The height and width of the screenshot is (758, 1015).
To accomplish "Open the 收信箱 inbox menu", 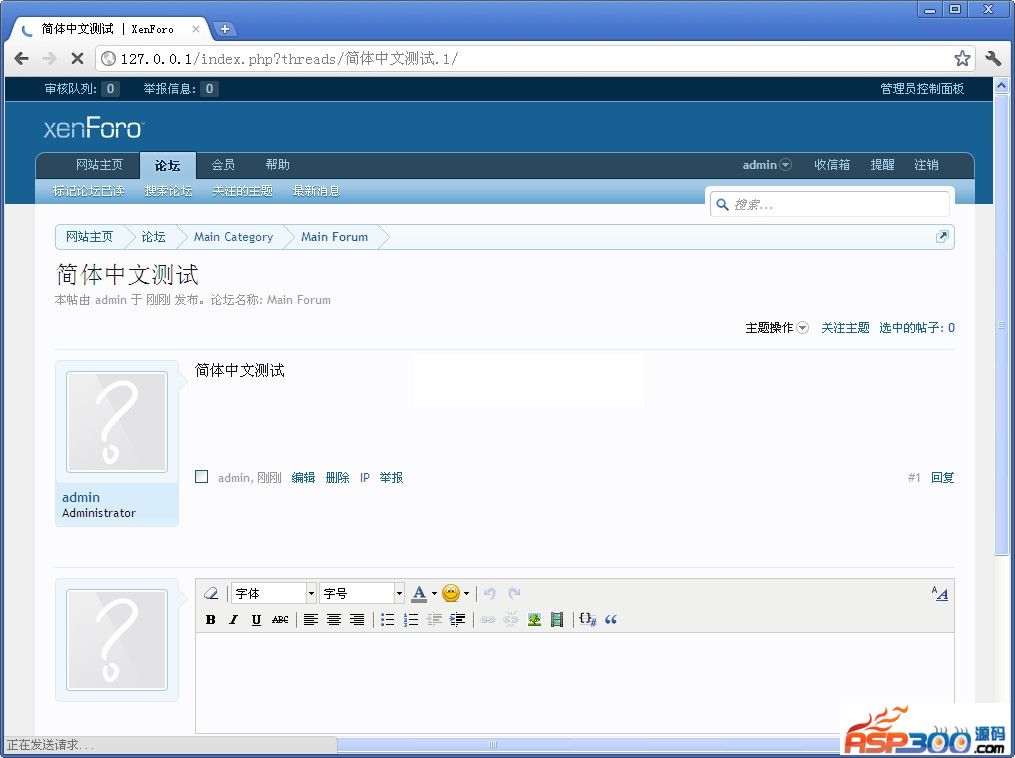I will tap(832, 165).
